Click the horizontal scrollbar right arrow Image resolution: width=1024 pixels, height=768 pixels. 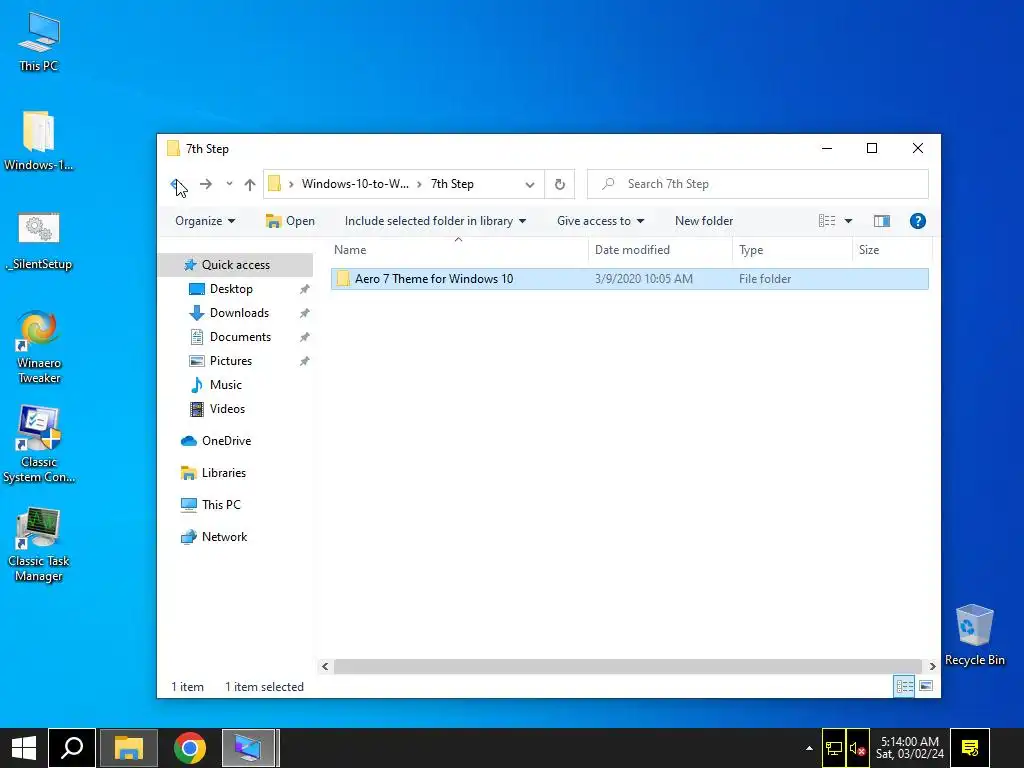tap(932, 667)
